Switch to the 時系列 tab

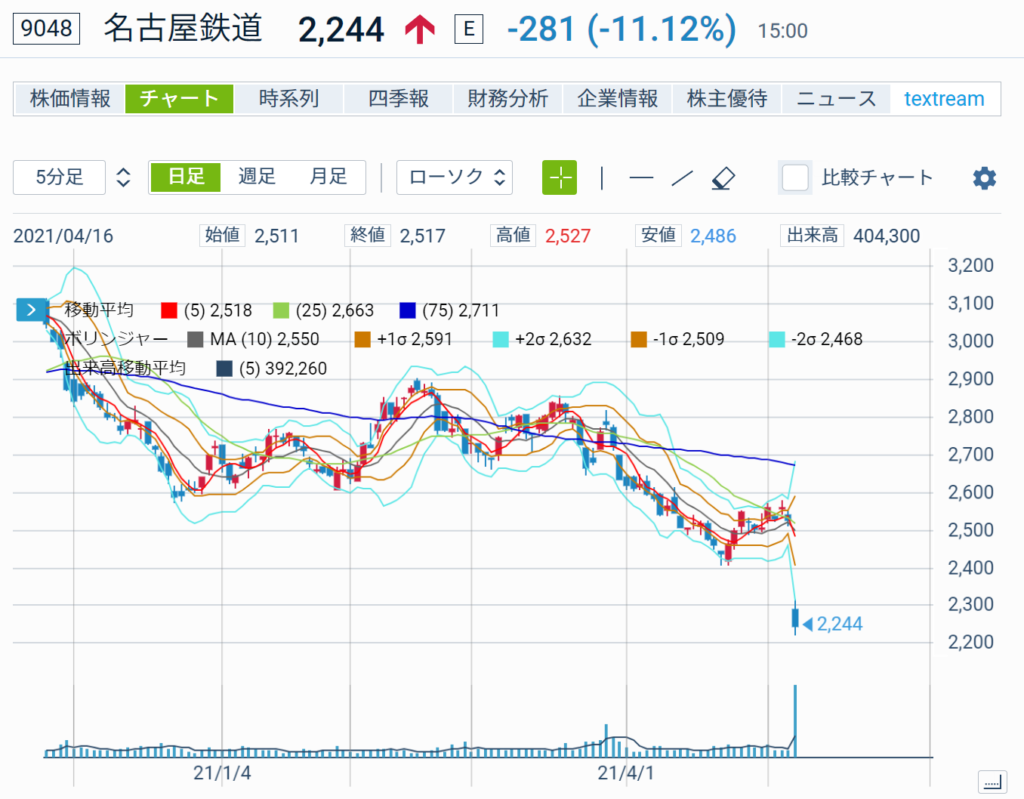pos(288,99)
